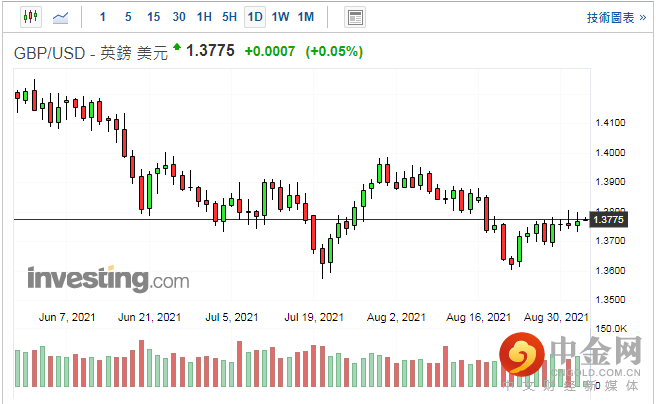Click the Investing.com watermark logo
Screen dimensions: 656x404
pyautogui.click(x=108, y=277)
